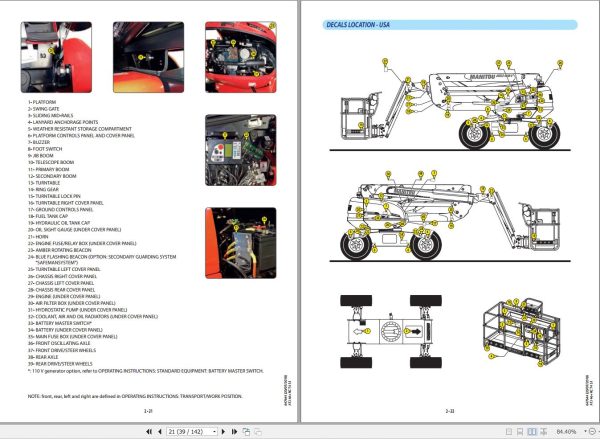
Task: Click the engine compartment photo thumbnail
Action: (x=241, y=57)
